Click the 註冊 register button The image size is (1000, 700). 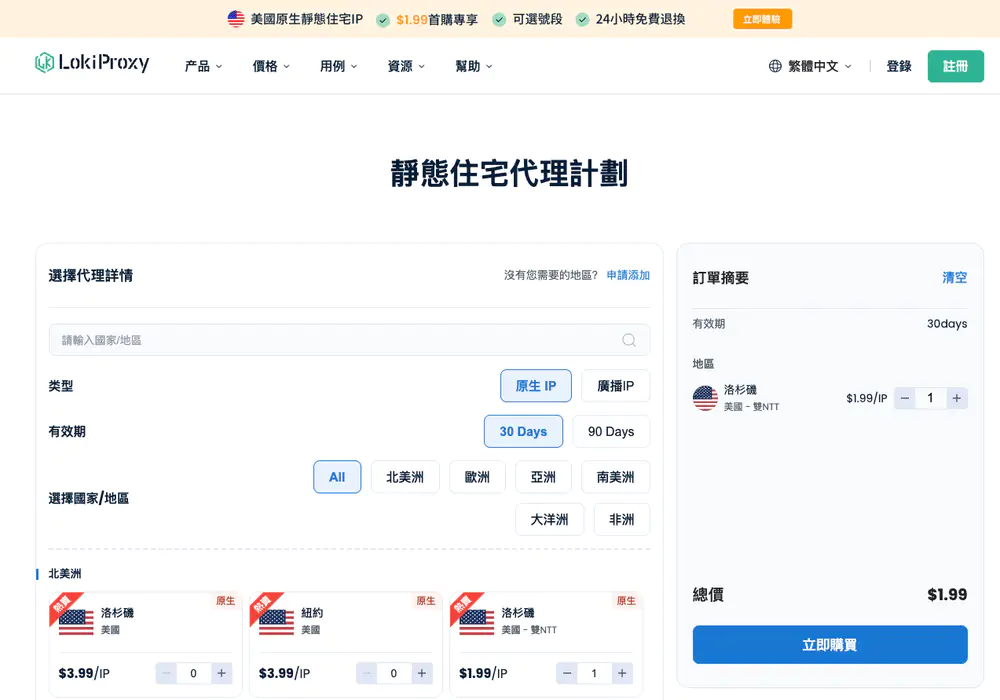[955, 66]
